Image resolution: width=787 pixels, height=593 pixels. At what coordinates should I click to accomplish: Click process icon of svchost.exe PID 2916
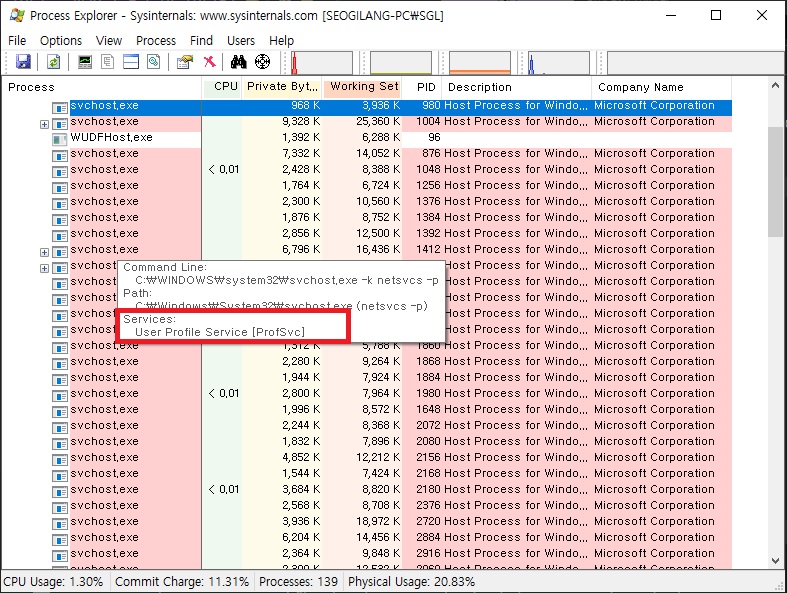tap(60, 556)
